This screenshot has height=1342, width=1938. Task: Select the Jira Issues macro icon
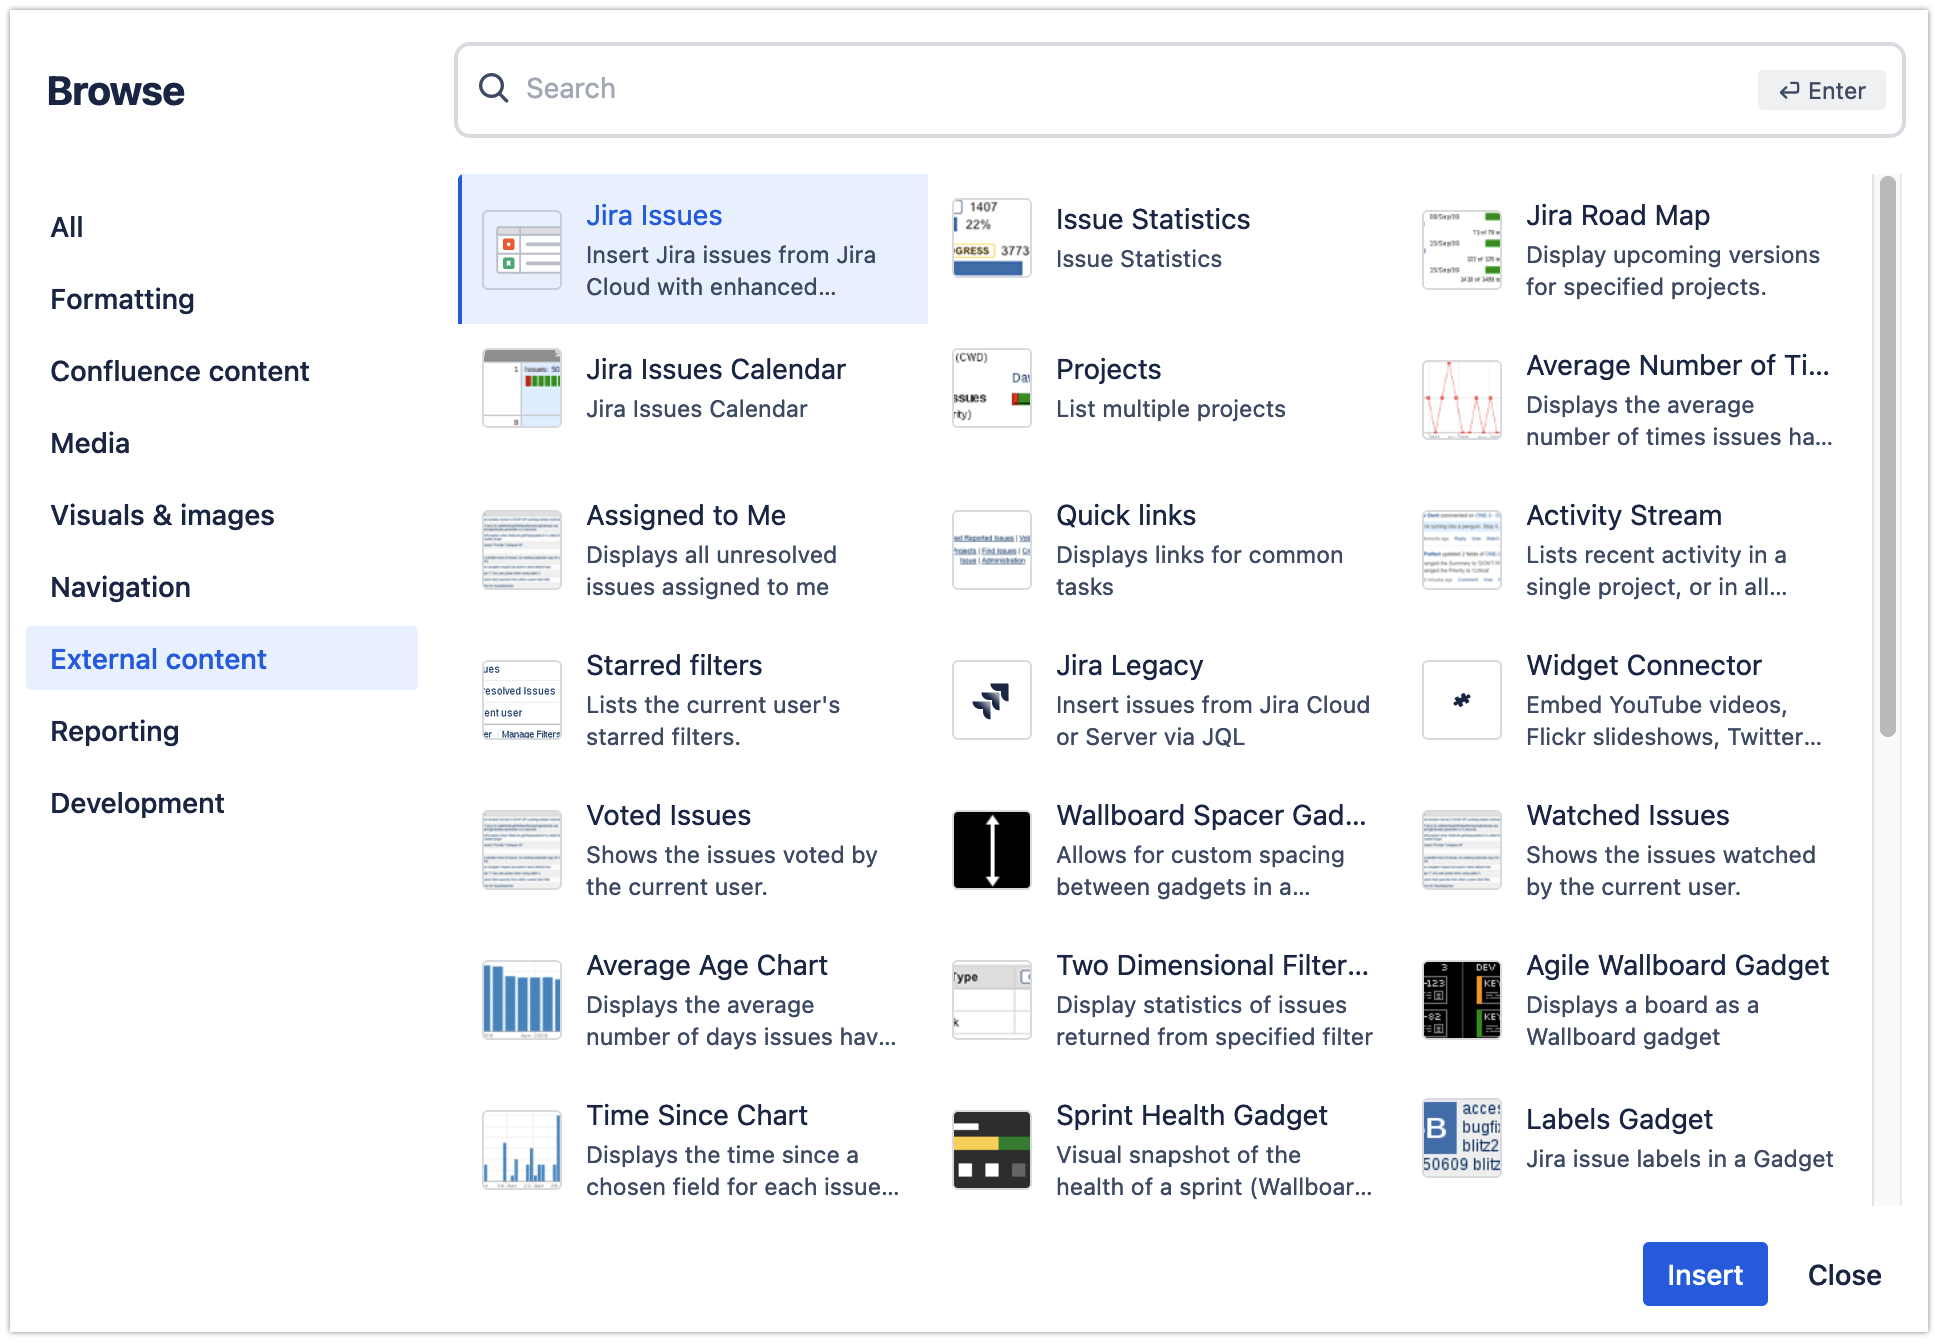521,249
